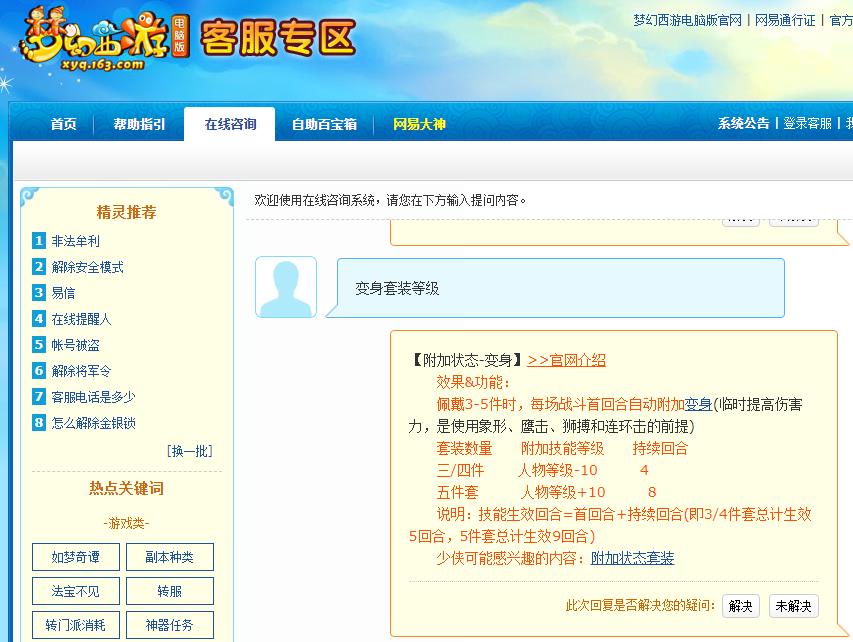Open the 网易通行证 link
The width and height of the screenshot is (853, 642).
[x=784, y=20]
